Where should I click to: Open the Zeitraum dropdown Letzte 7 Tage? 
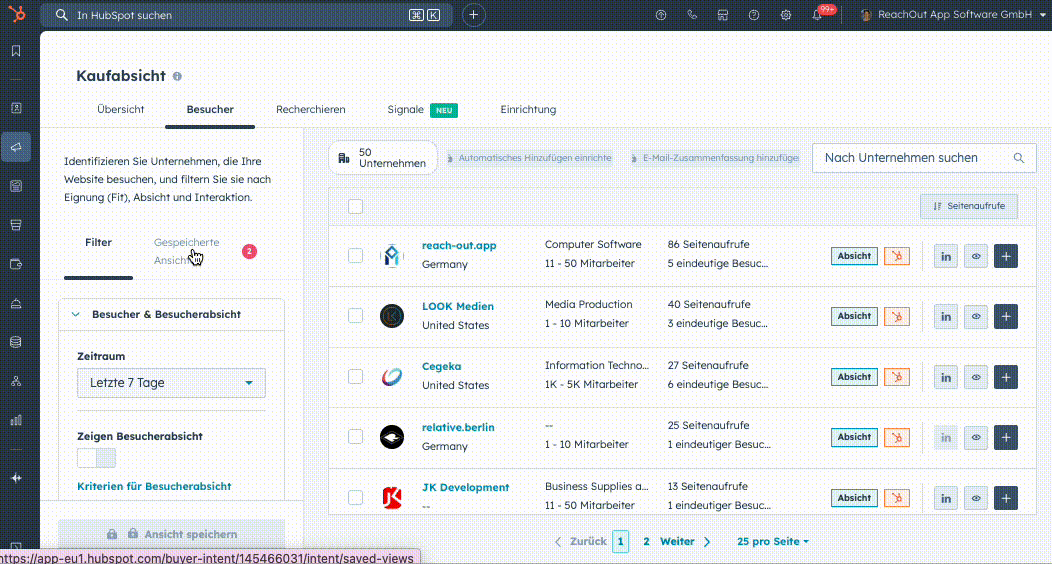[x=171, y=383]
